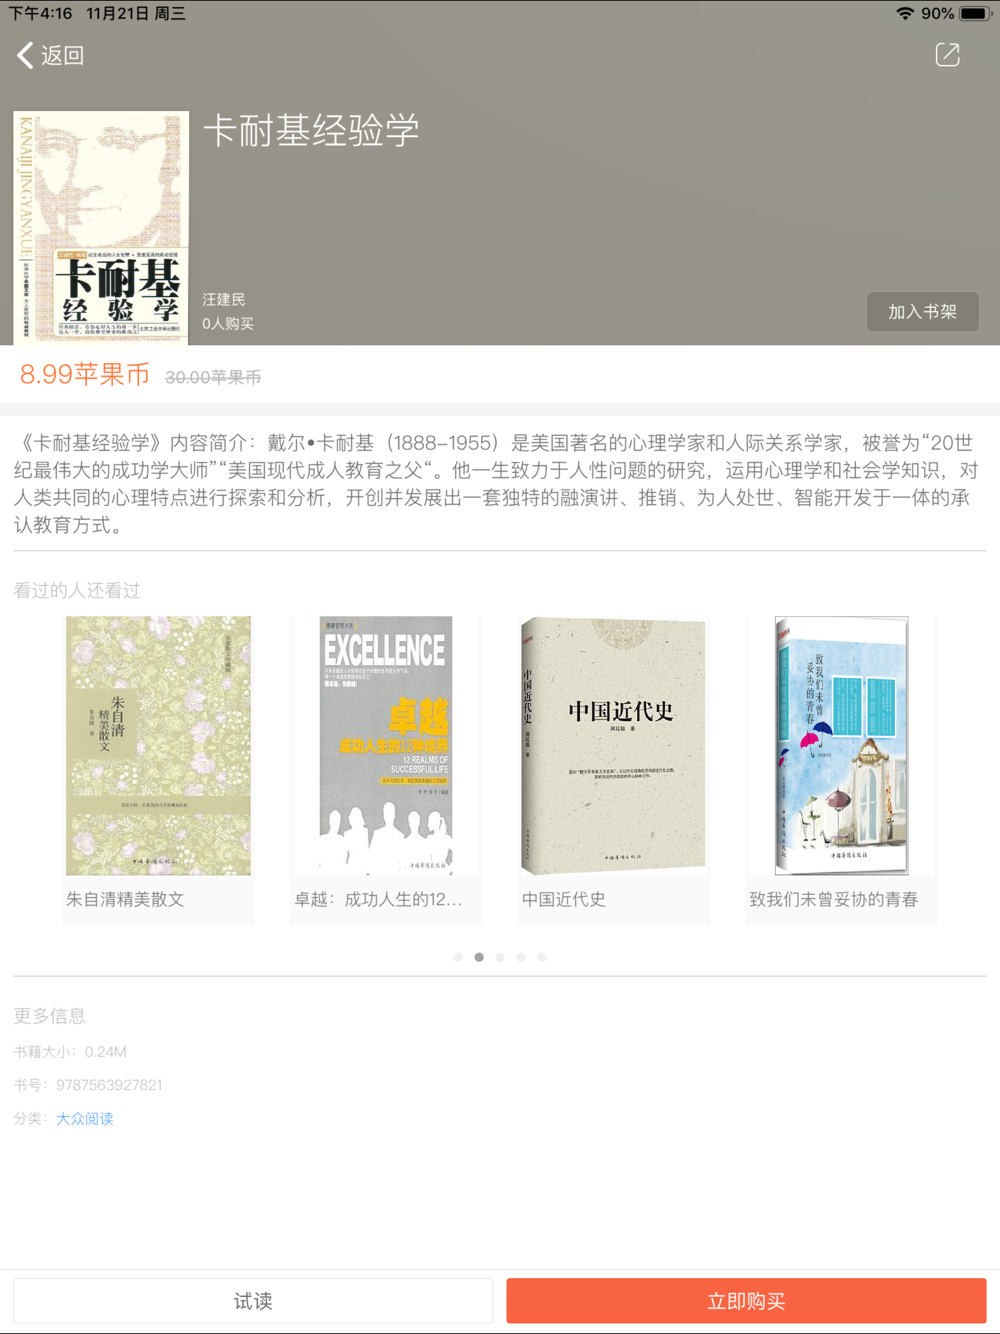
Task: Tap the back chevron arrow
Action: [26, 55]
